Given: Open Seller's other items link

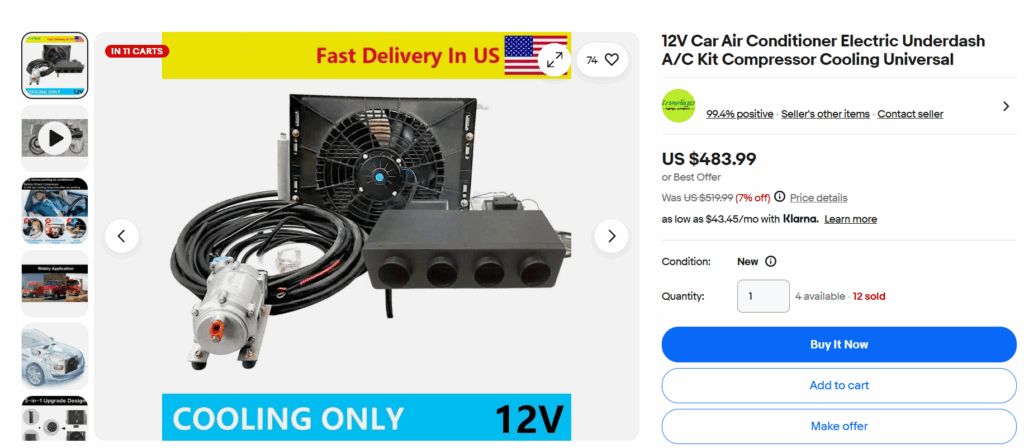Looking at the screenshot, I should (x=825, y=114).
